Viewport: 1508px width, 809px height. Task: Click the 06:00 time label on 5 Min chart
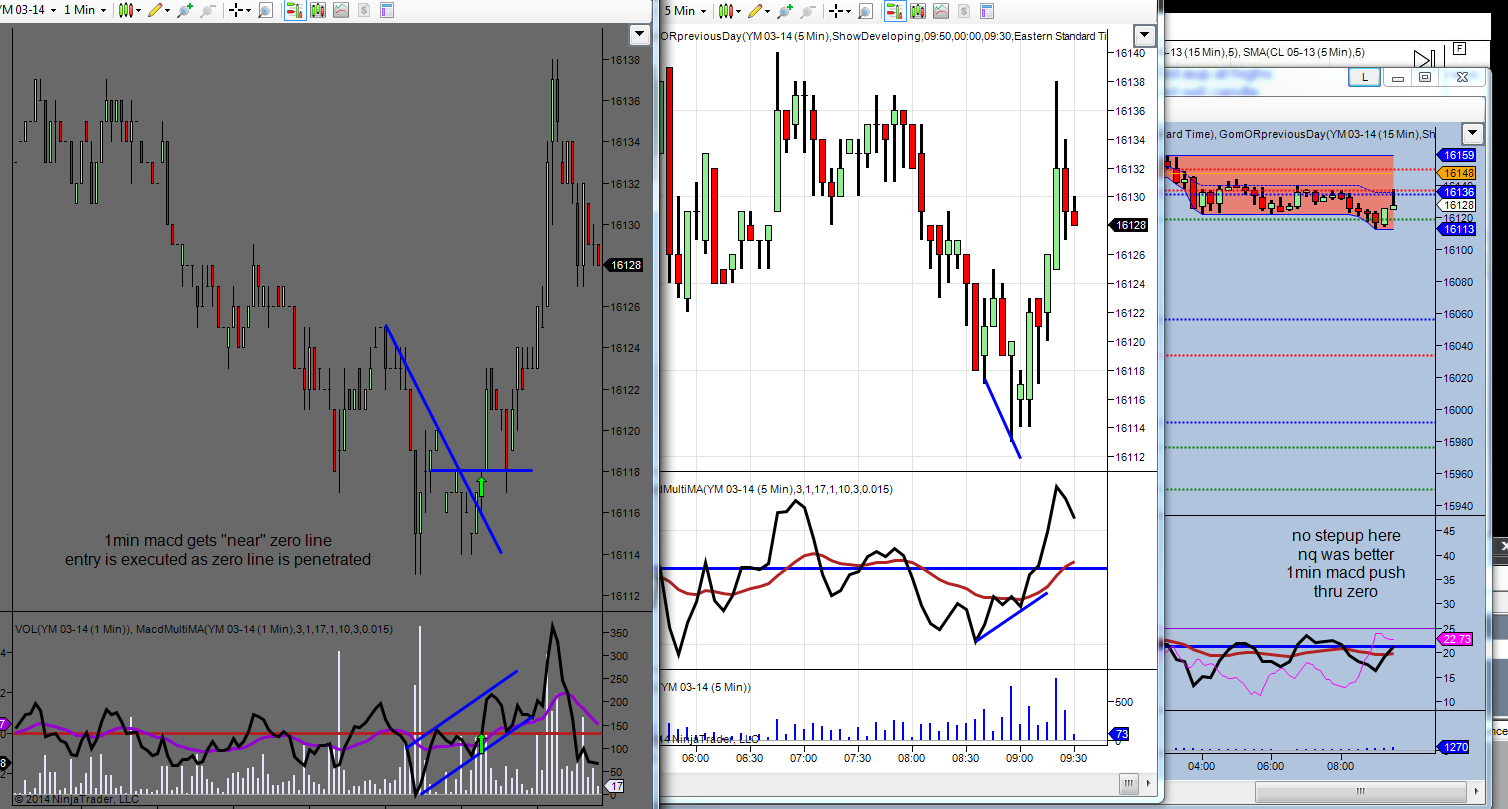pos(695,759)
